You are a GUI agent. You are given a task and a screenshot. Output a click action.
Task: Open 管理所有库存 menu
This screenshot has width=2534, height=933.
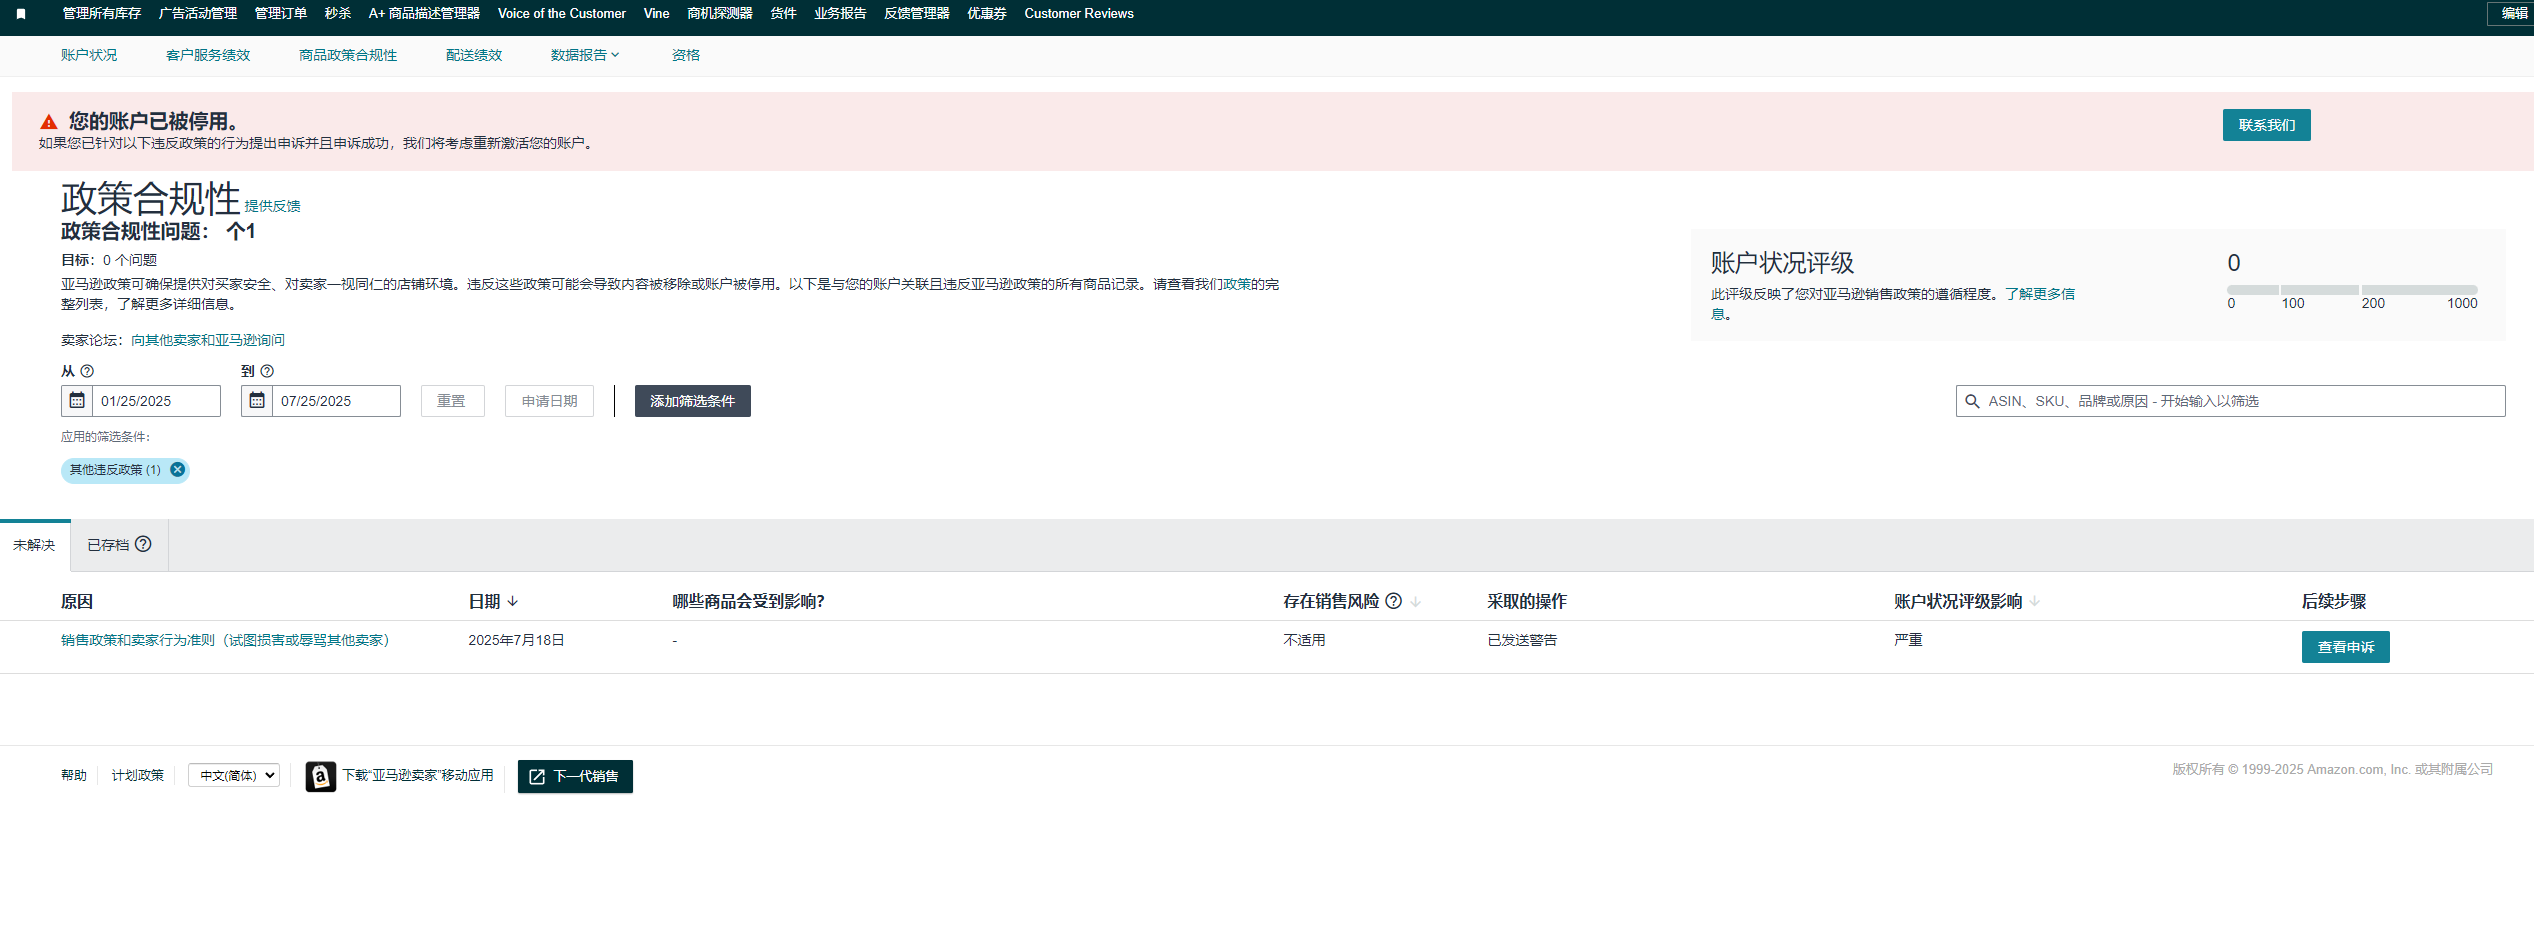[x=102, y=14]
